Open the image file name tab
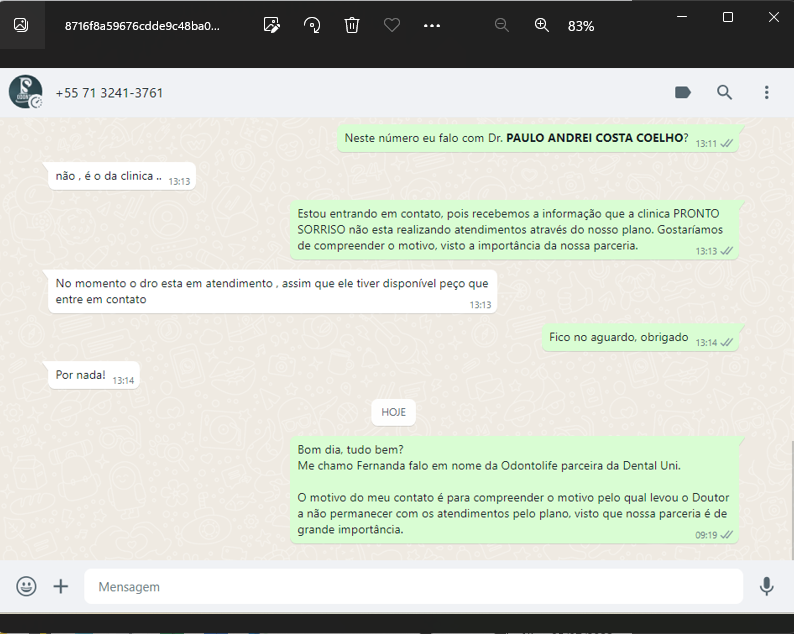This screenshot has height=634, width=794. [x=141, y=26]
